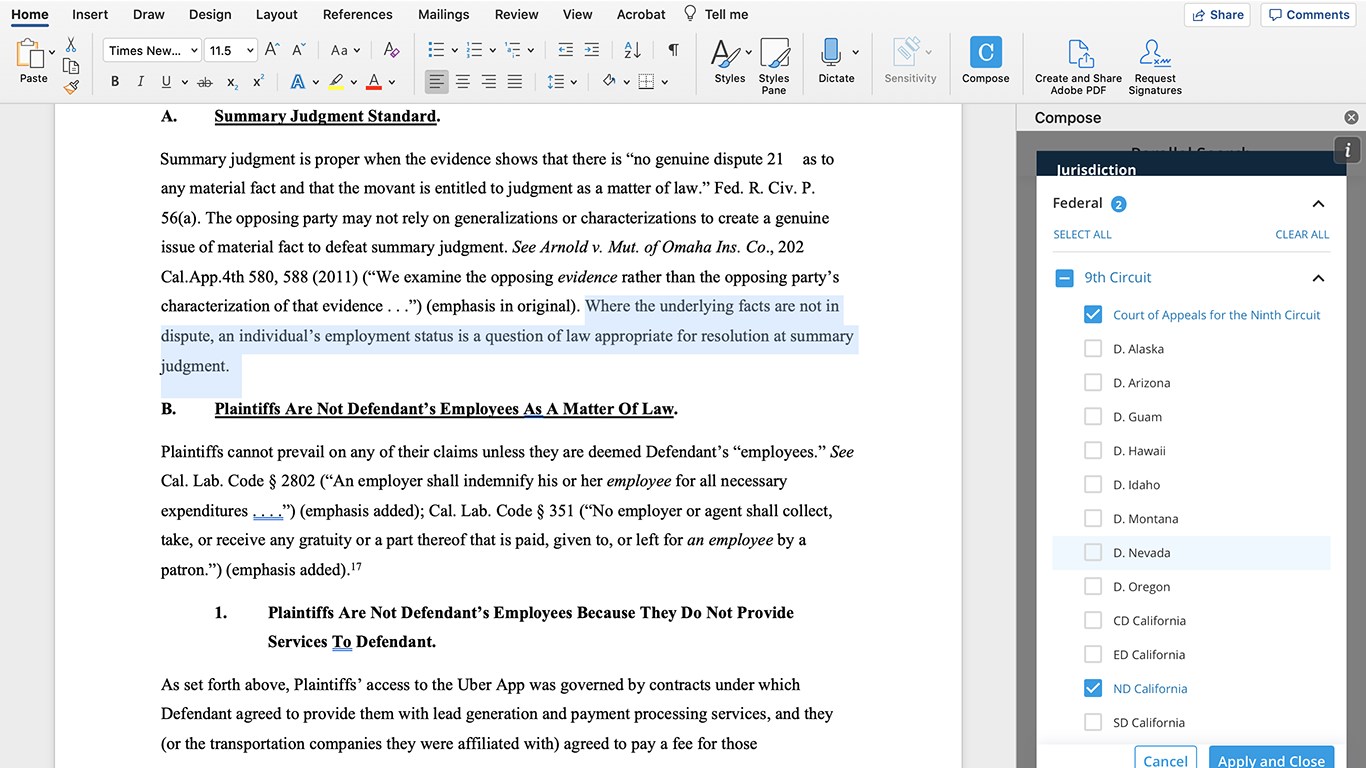Check the SD California checkbox
Image resolution: width=1366 pixels, height=768 pixels.
[1093, 723]
